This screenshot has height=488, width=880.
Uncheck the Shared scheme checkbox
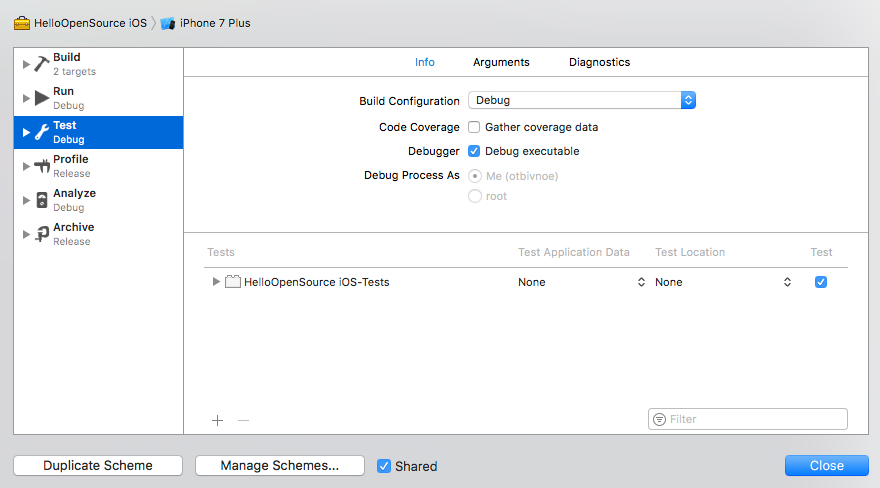click(384, 466)
